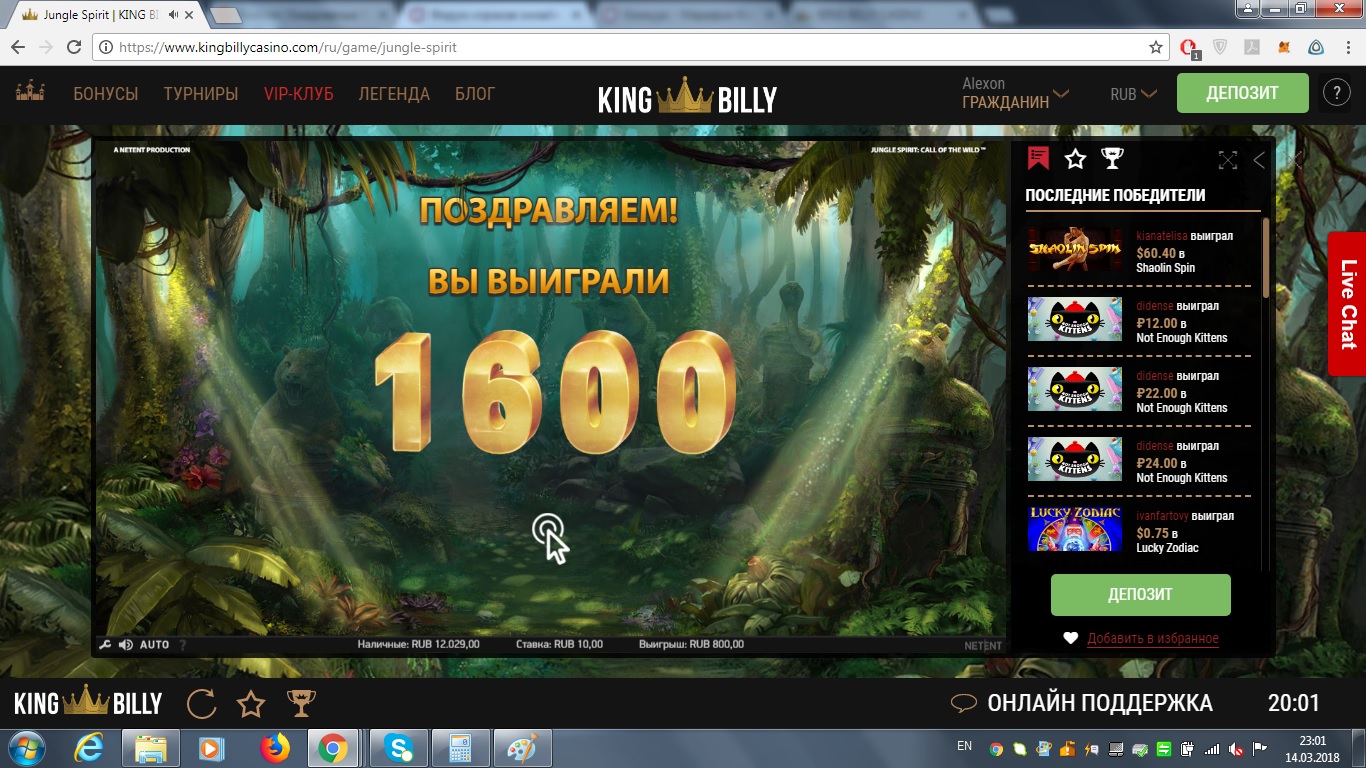
Task: Mute the Jungle Spirit tab audio
Action: (175, 15)
